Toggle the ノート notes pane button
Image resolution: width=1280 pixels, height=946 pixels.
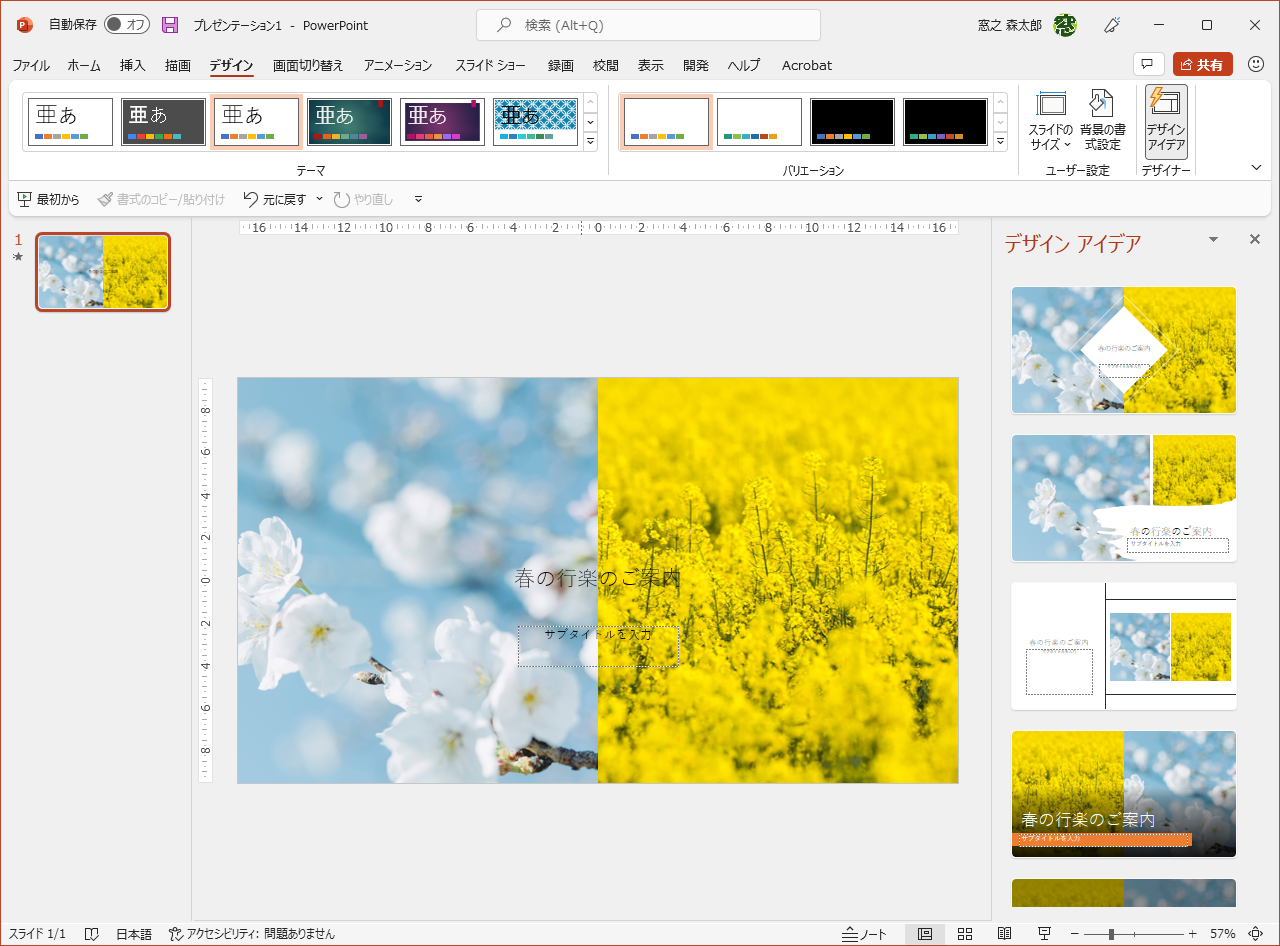(865, 934)
